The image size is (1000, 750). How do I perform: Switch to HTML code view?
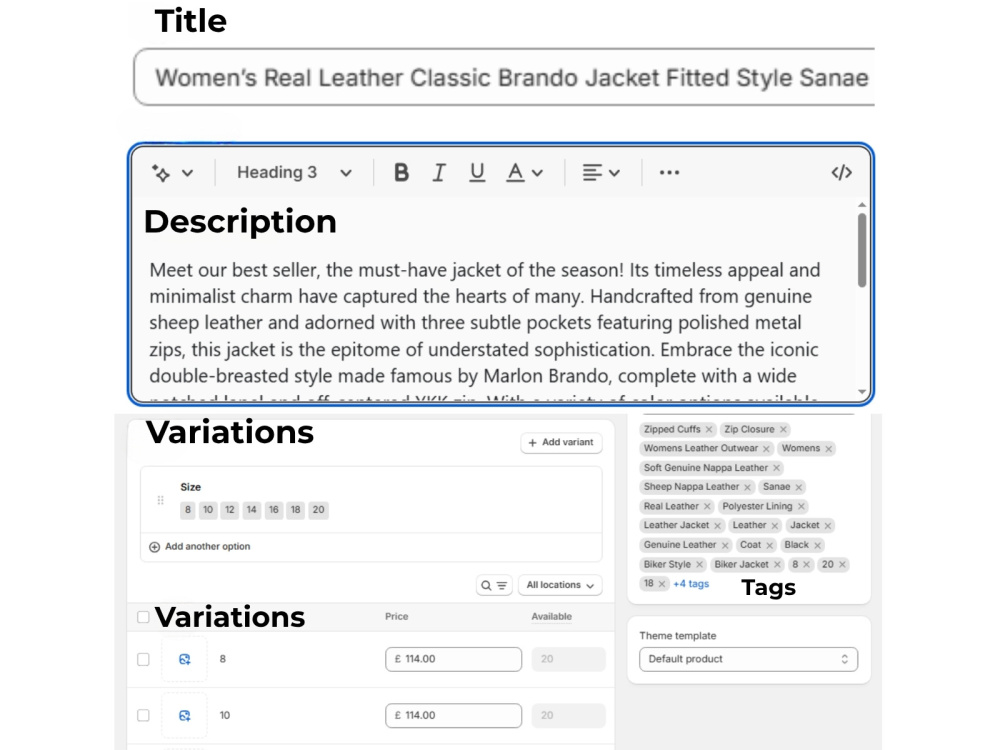coord(841,173)
